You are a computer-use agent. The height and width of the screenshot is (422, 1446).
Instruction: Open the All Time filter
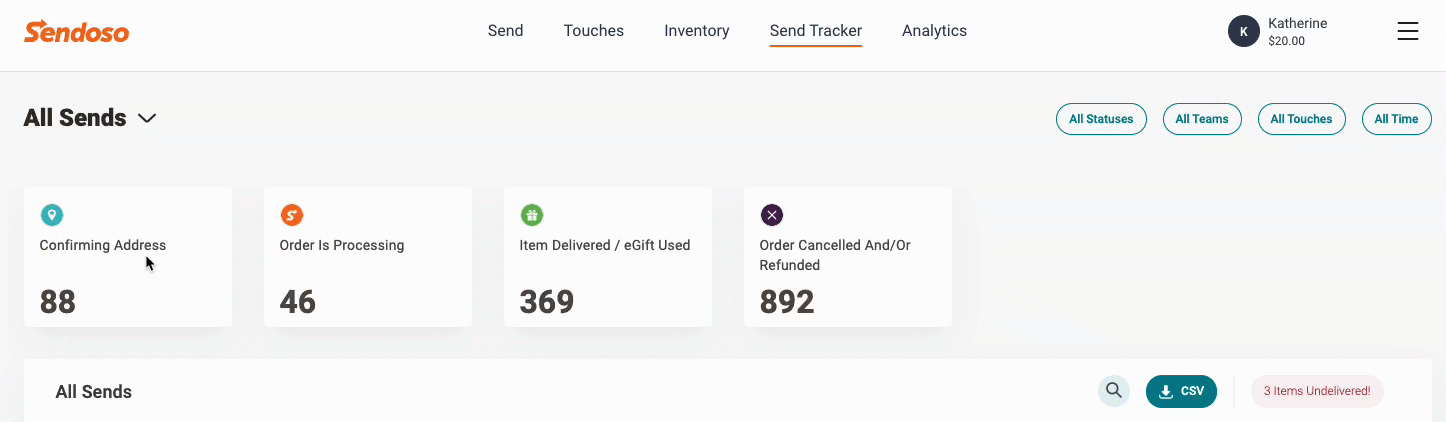point(1396,119)
